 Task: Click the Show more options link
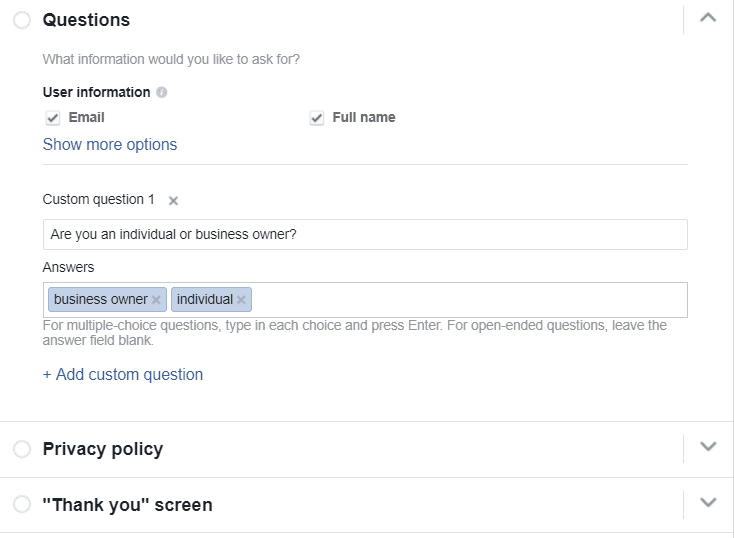[x=110, y=144]
